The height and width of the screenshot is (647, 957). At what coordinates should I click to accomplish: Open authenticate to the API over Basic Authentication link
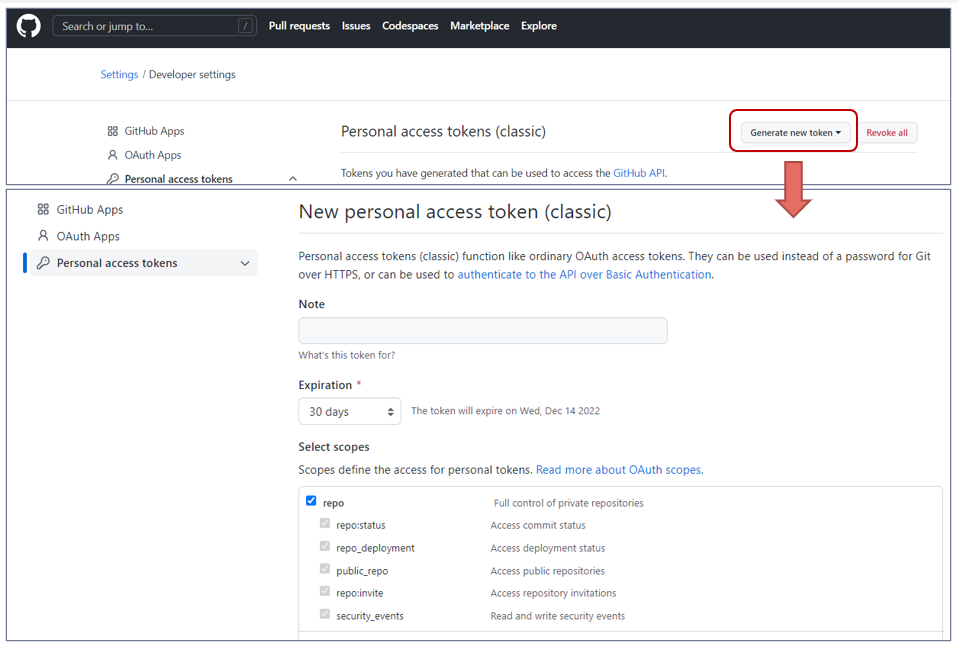(584, 275)
